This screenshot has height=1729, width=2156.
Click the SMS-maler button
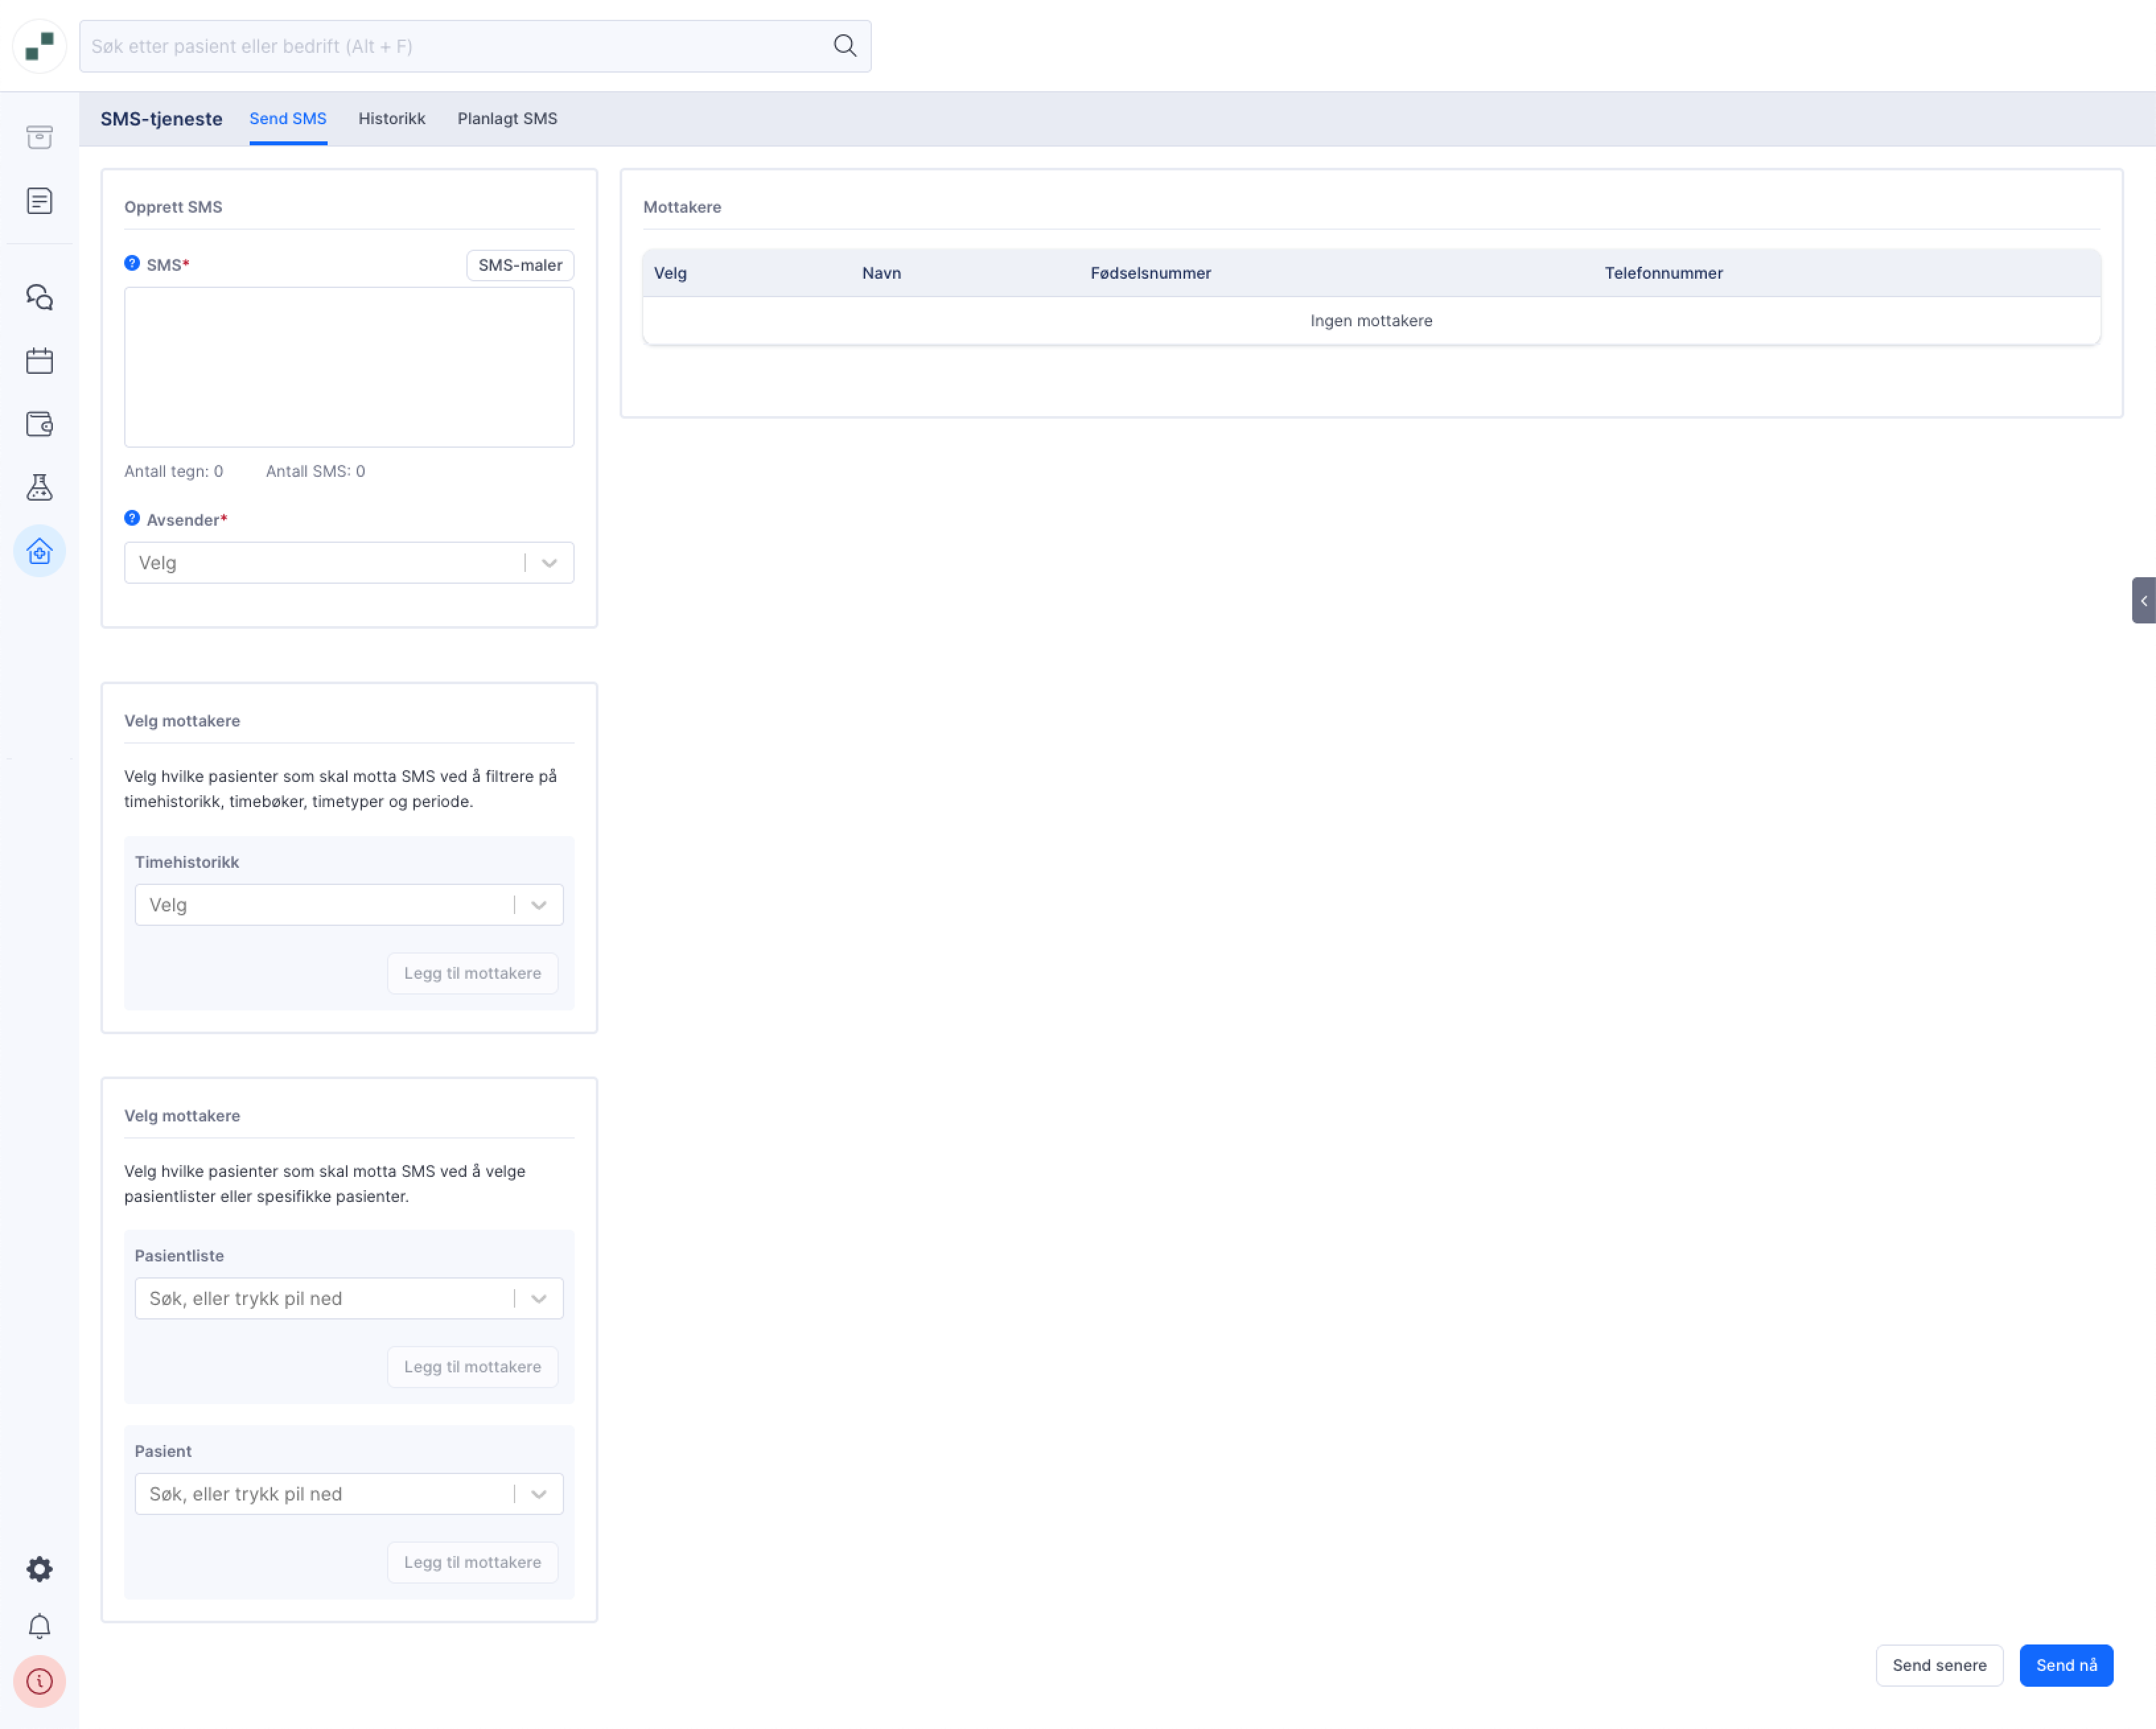519,265
